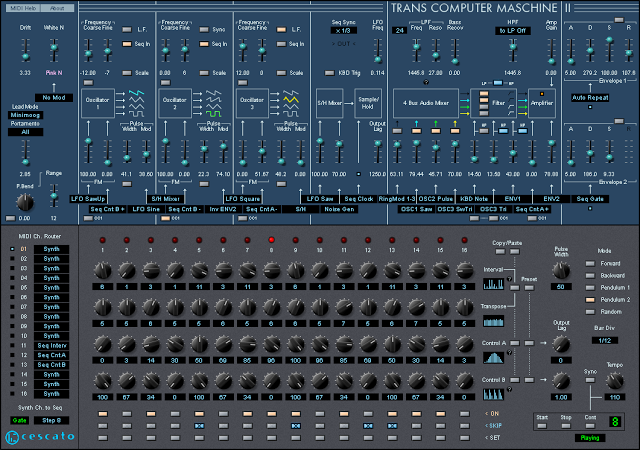Screen dimensions: 640x450
Task: Open channel 11 Seq Interv router selector
Action: click(51, 345)
